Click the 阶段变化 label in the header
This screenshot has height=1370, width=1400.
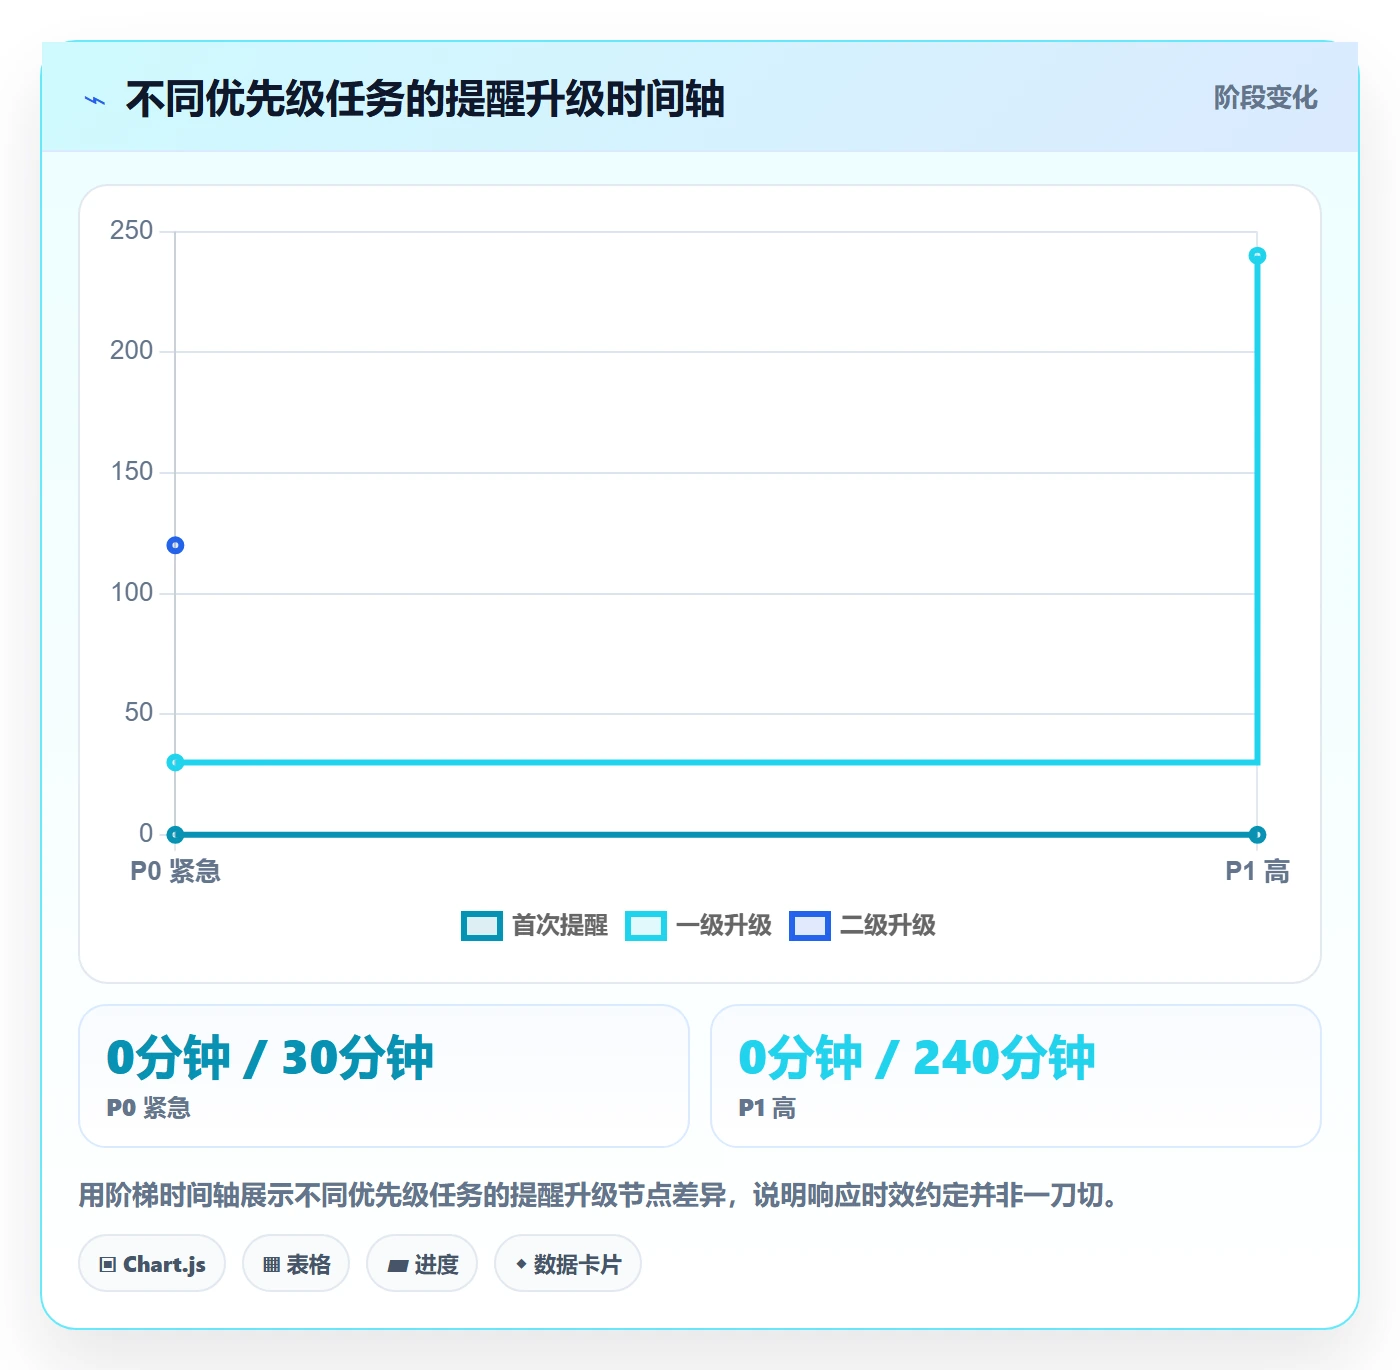1265,98
